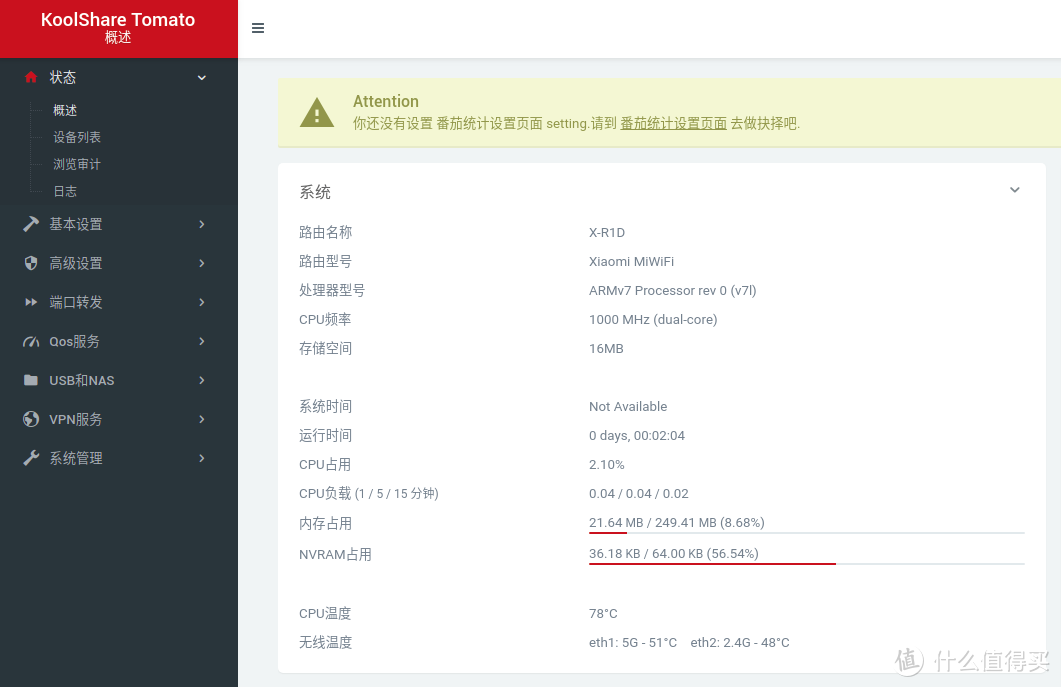Click the NVRAM占用 usage progress bar
Screen dimensions: 1061x687
(806, 563)
